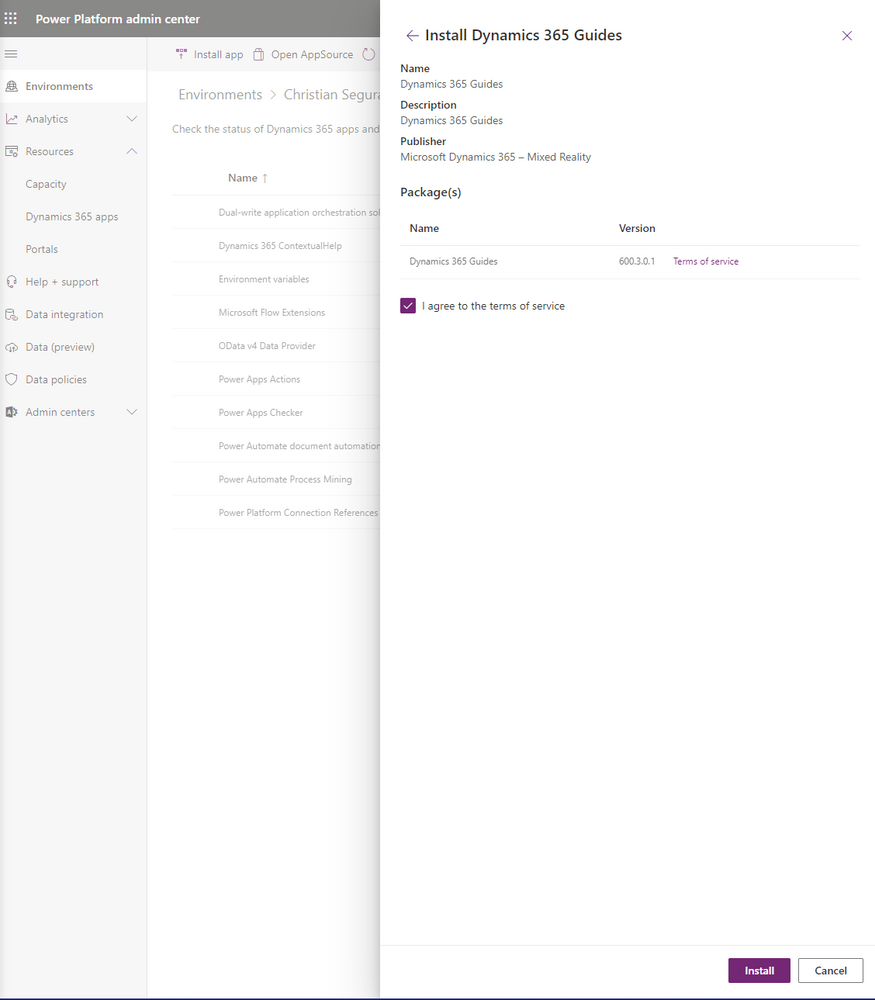Click the package Version column header
875x1000 pixels.
point(636,228)
